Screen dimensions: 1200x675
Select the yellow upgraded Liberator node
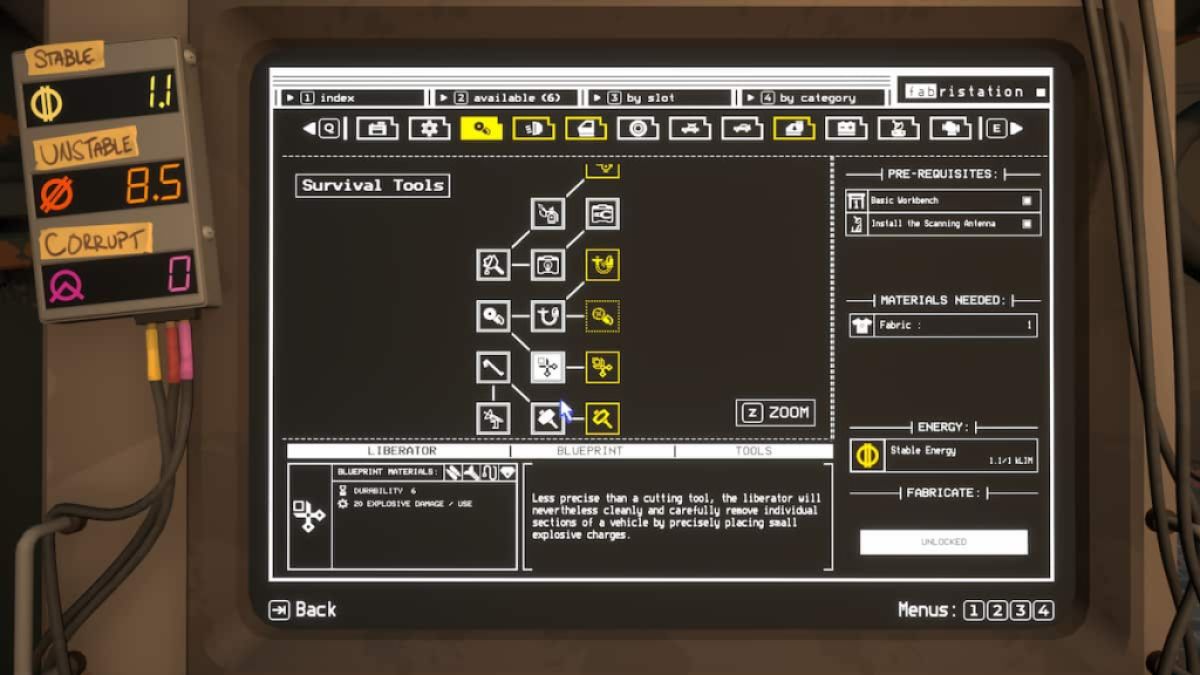(602, 367)
